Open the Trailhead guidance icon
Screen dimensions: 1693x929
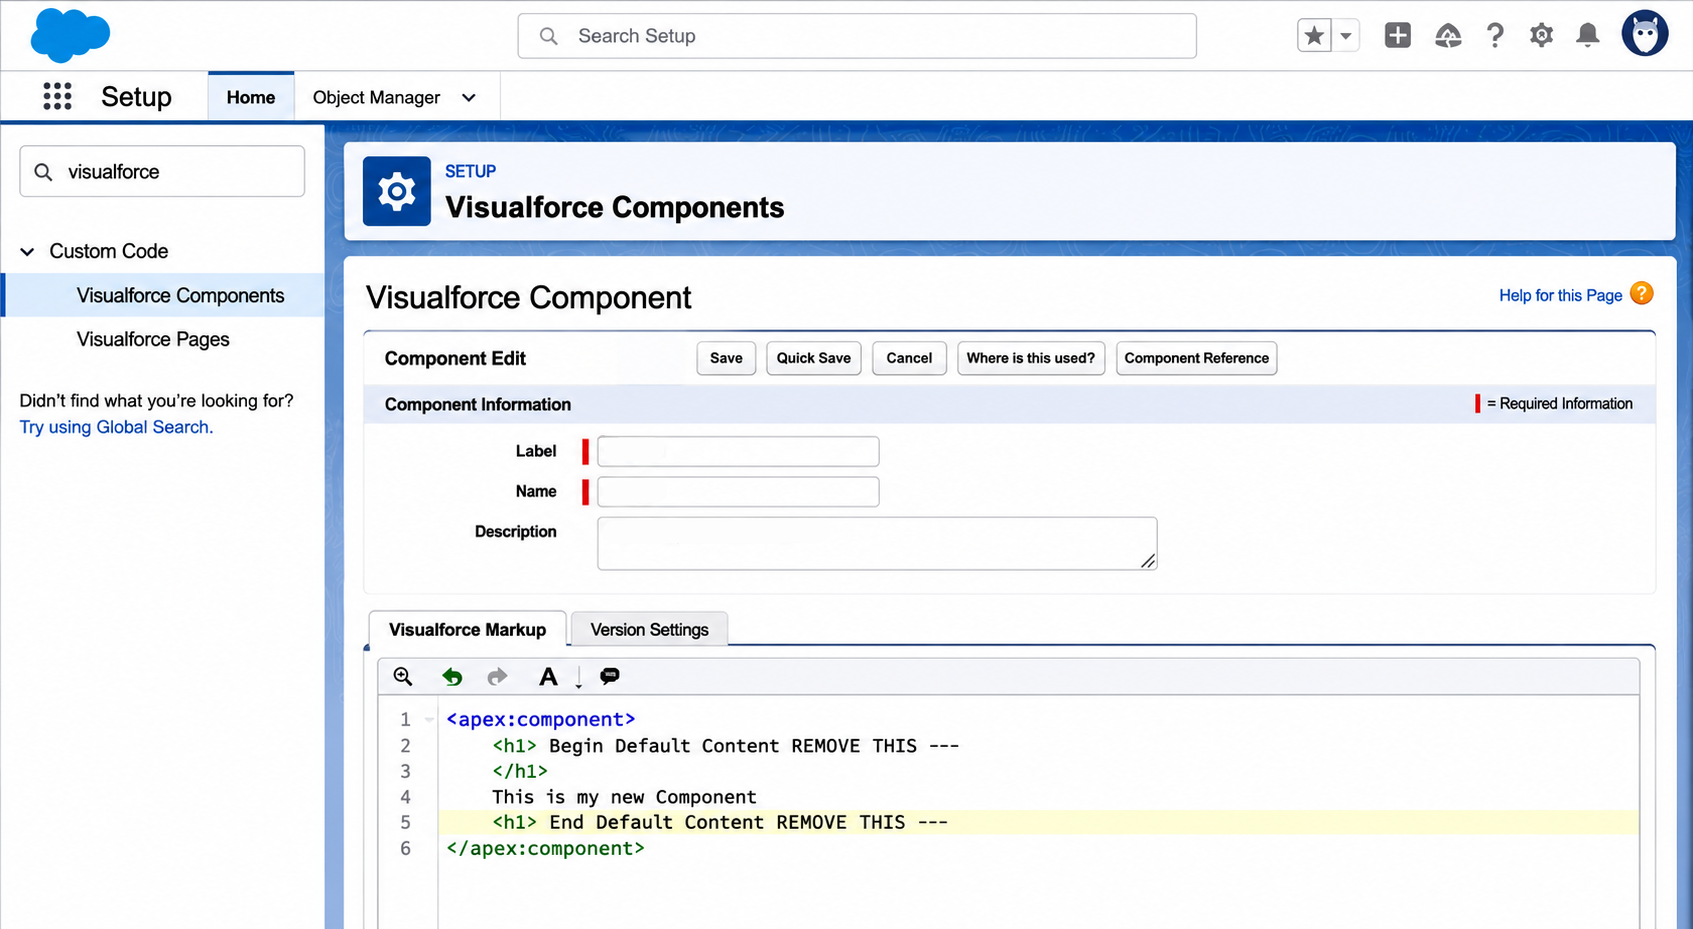[1447, 36]
